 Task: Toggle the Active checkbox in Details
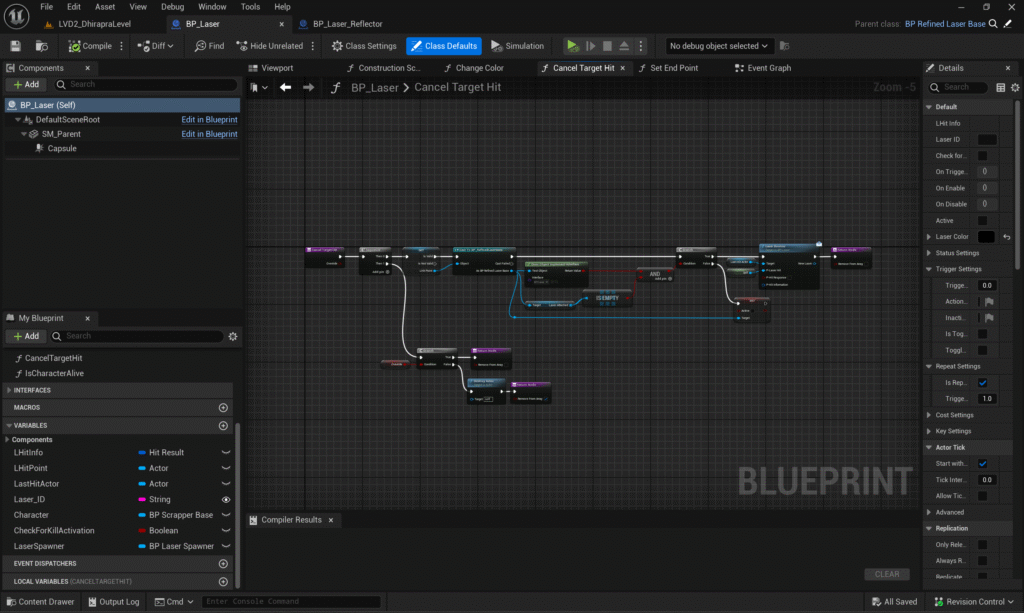(982, 221)
